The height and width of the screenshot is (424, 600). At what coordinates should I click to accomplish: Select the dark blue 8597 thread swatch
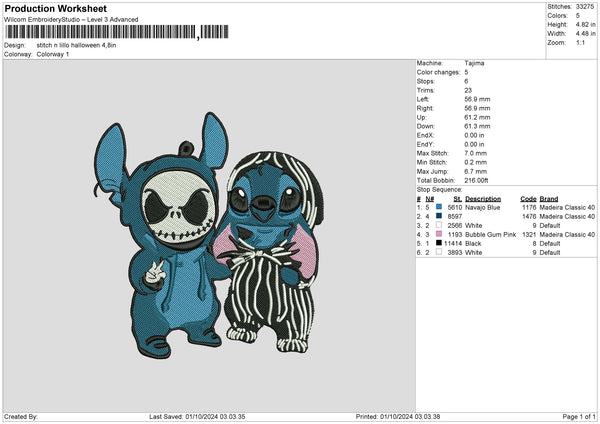(440, 216)
